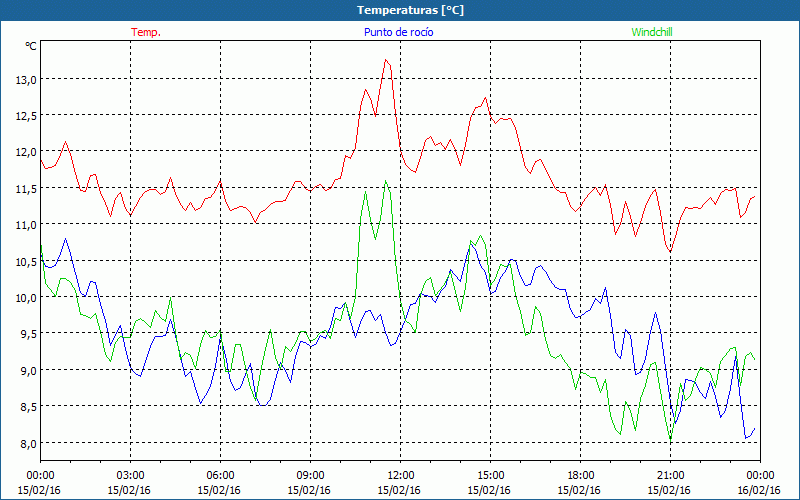The width and height of the screenshot is (800, 500).
Task: Click the green windchill minimum at 21:00
Action: tap(670, 439)
